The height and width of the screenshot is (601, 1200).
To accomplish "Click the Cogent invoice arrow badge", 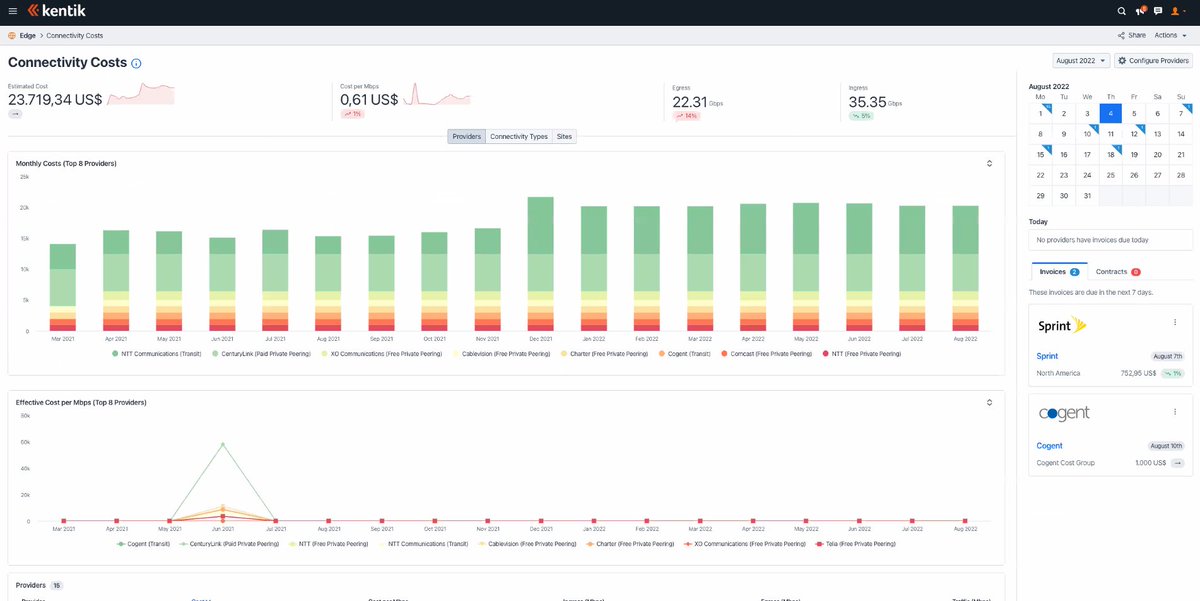I will 1177,463.
